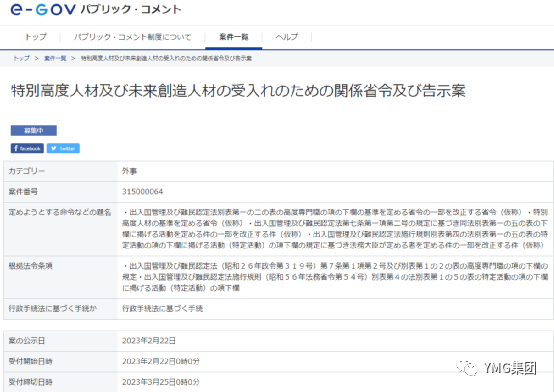Image resolution: width=554 pixels, height=392 pixels.
Task: Select the case number 315000064
Action: pyautogui.click(x=142, y=192)
